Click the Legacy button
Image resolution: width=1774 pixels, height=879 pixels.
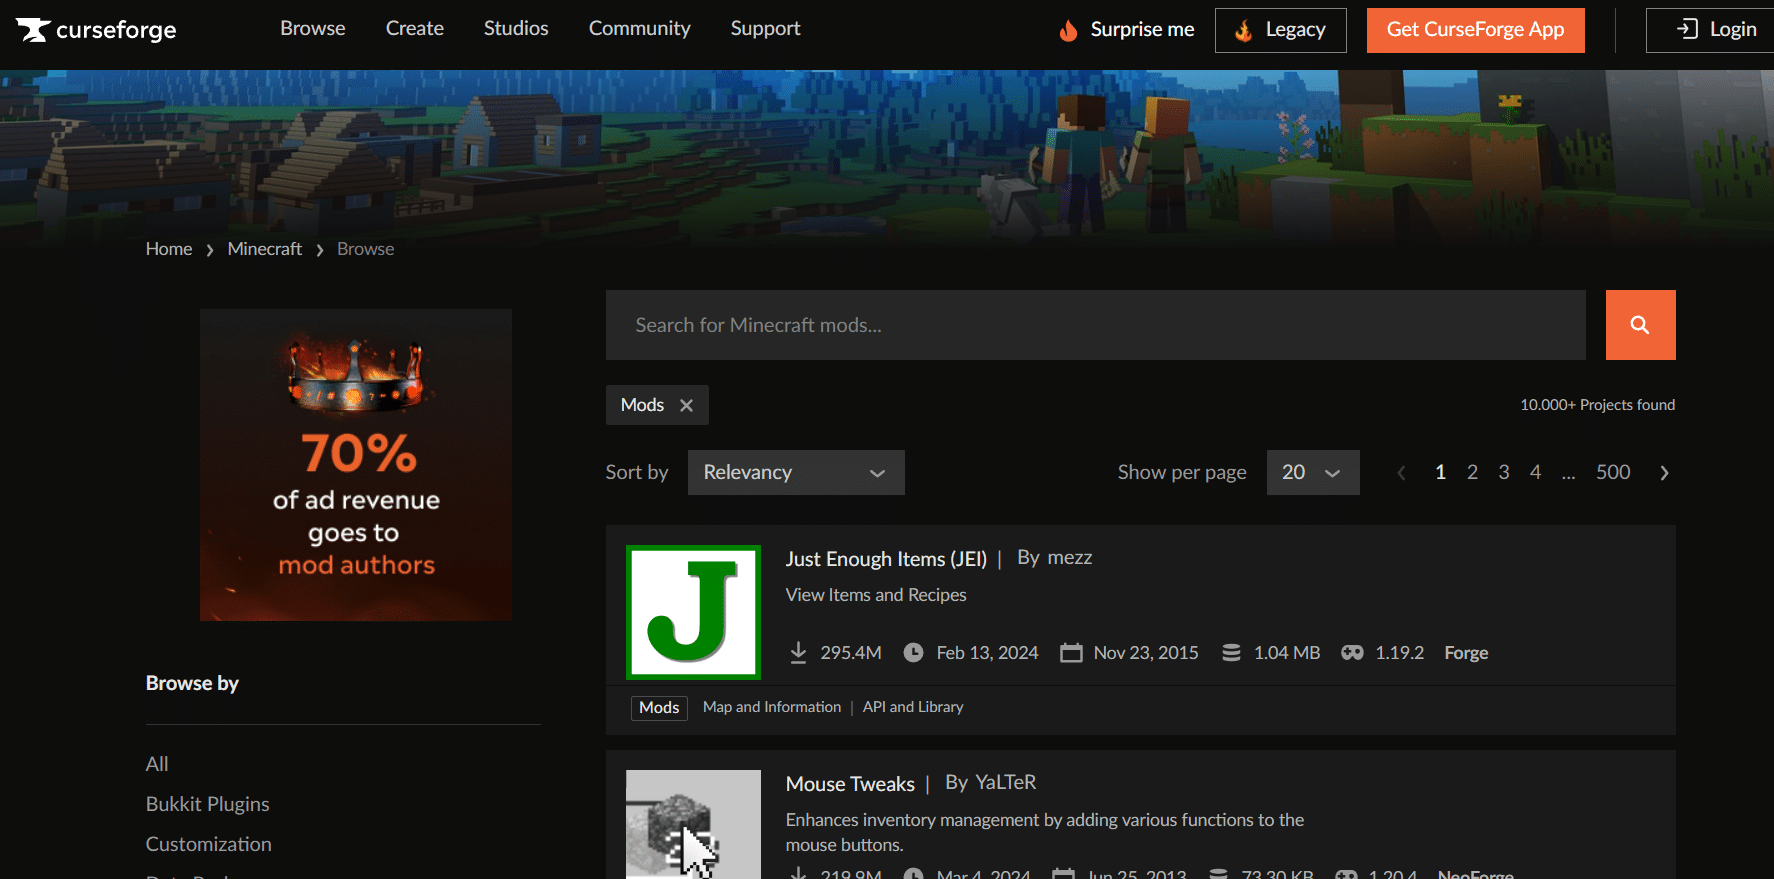(x=1281, y=30)
